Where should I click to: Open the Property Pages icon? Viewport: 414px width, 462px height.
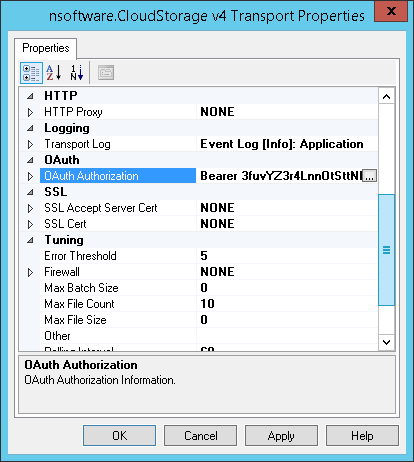coord(106,73)
